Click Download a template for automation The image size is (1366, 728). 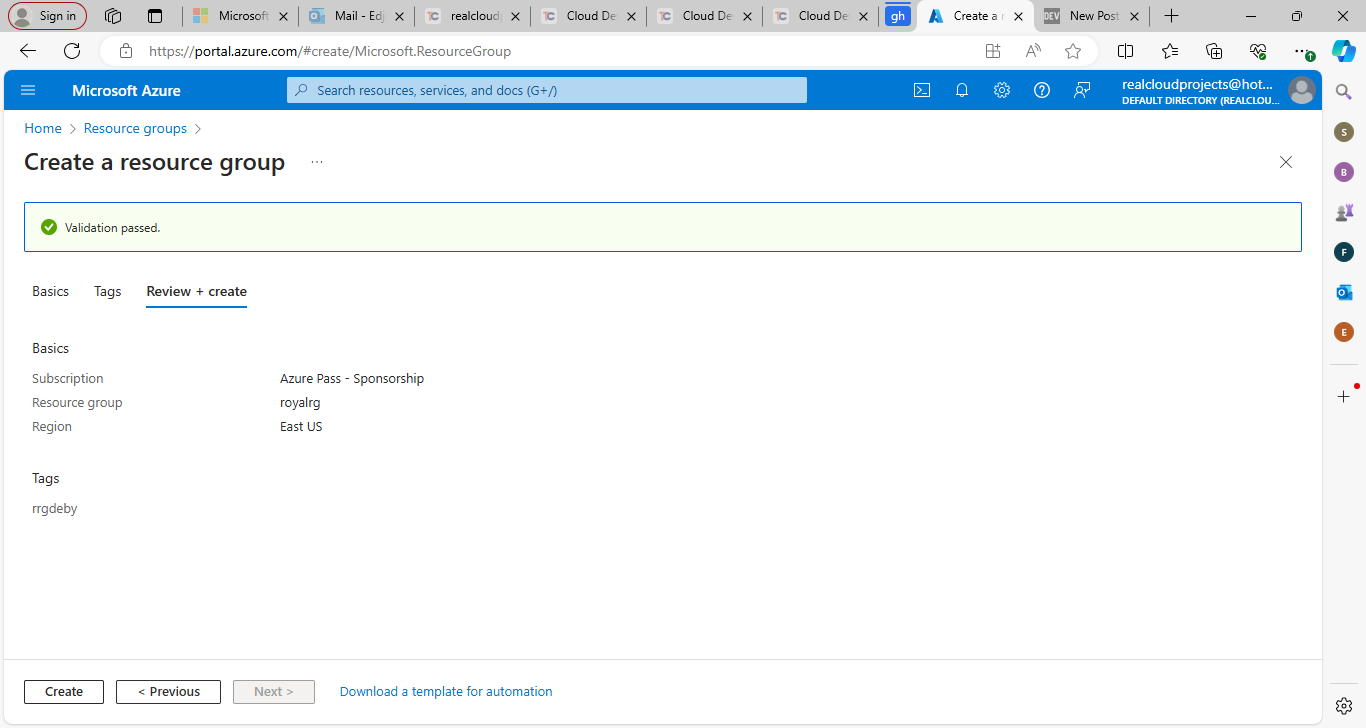pyautogui.click(x=446, y=692)
